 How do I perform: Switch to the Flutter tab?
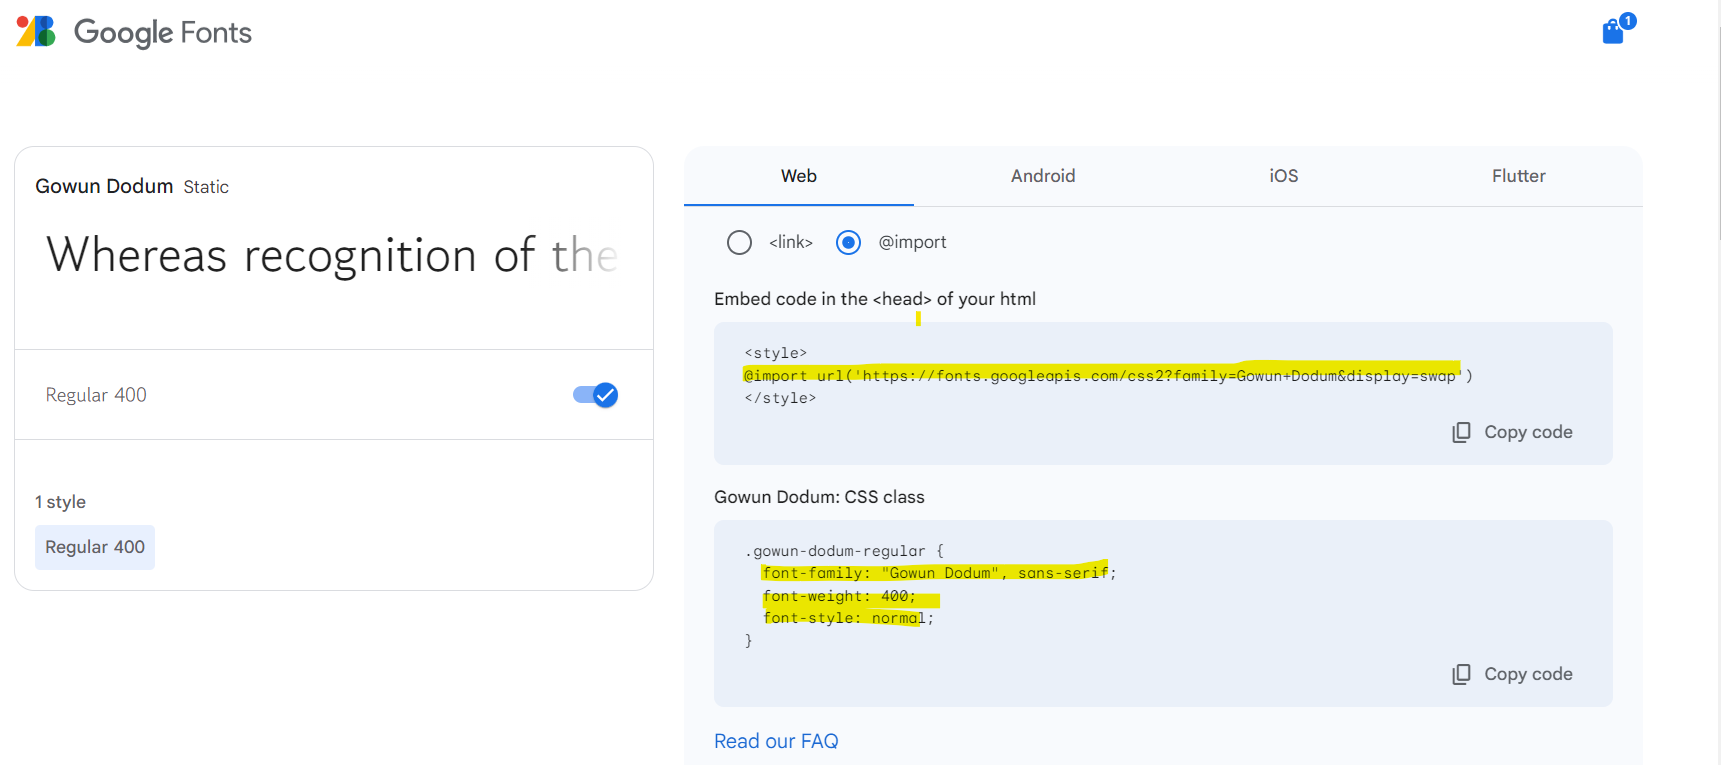click(x=1519, y=176)
